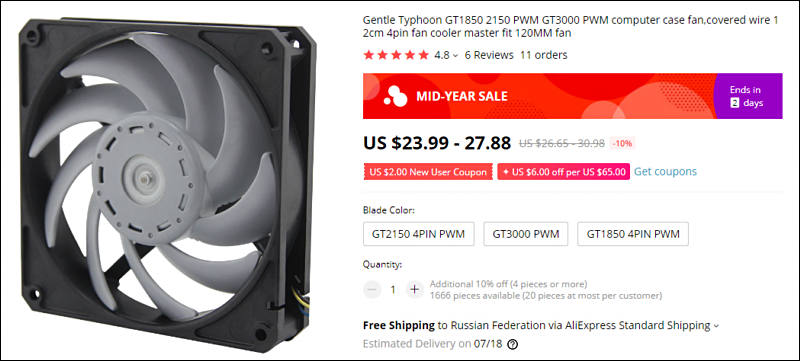
Task: Expand the AliExpress Standard Shipping options chevron
Action: point(716,326)
